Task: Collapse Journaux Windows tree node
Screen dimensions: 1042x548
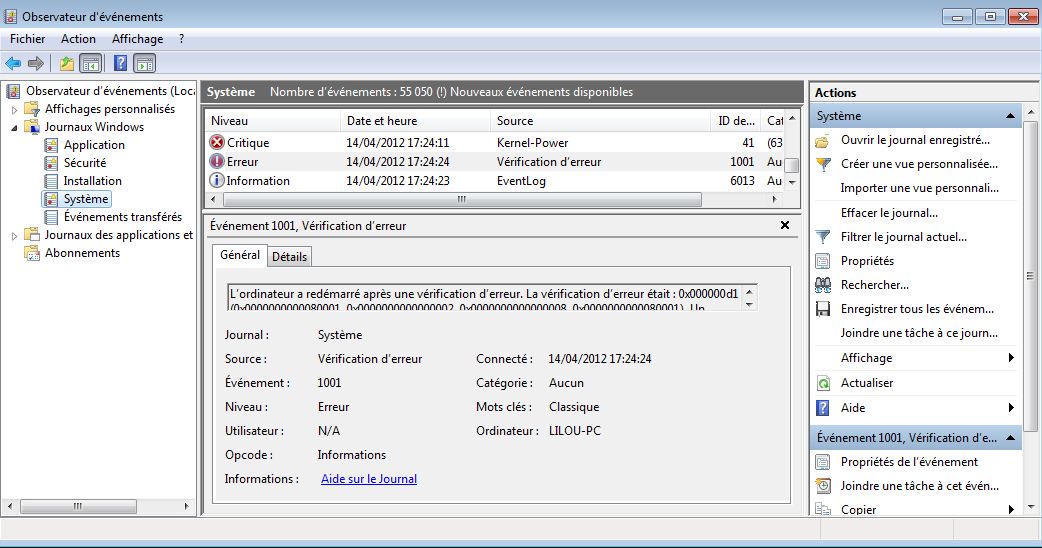Action: point(15,128)
